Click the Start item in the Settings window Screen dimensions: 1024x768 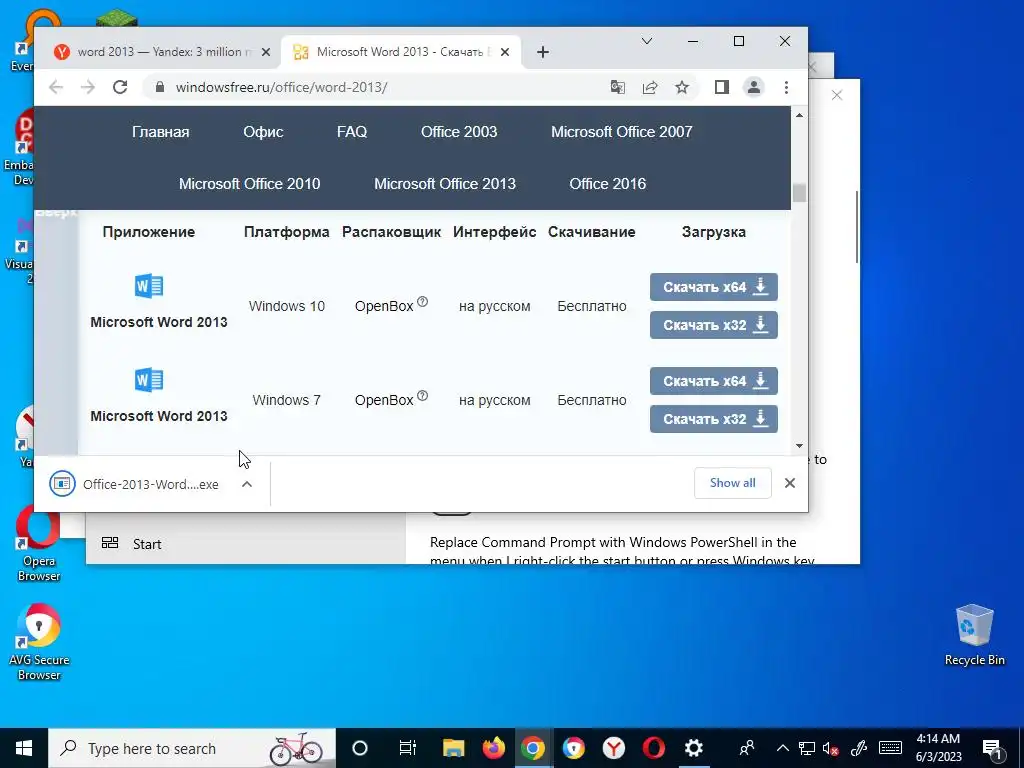pos(246,543)
